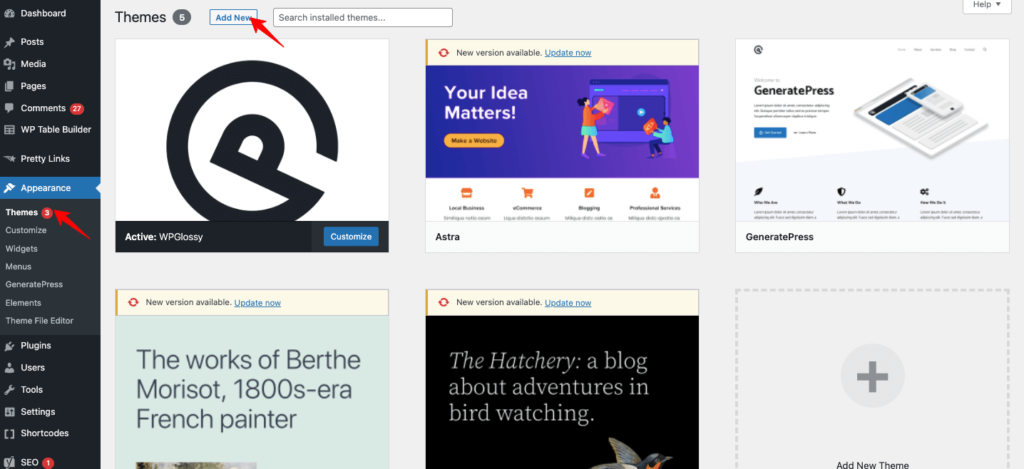Click the Comments speech bubble icon
The width and height of the screenshot is (1024, 469).
tap(9, 108)
